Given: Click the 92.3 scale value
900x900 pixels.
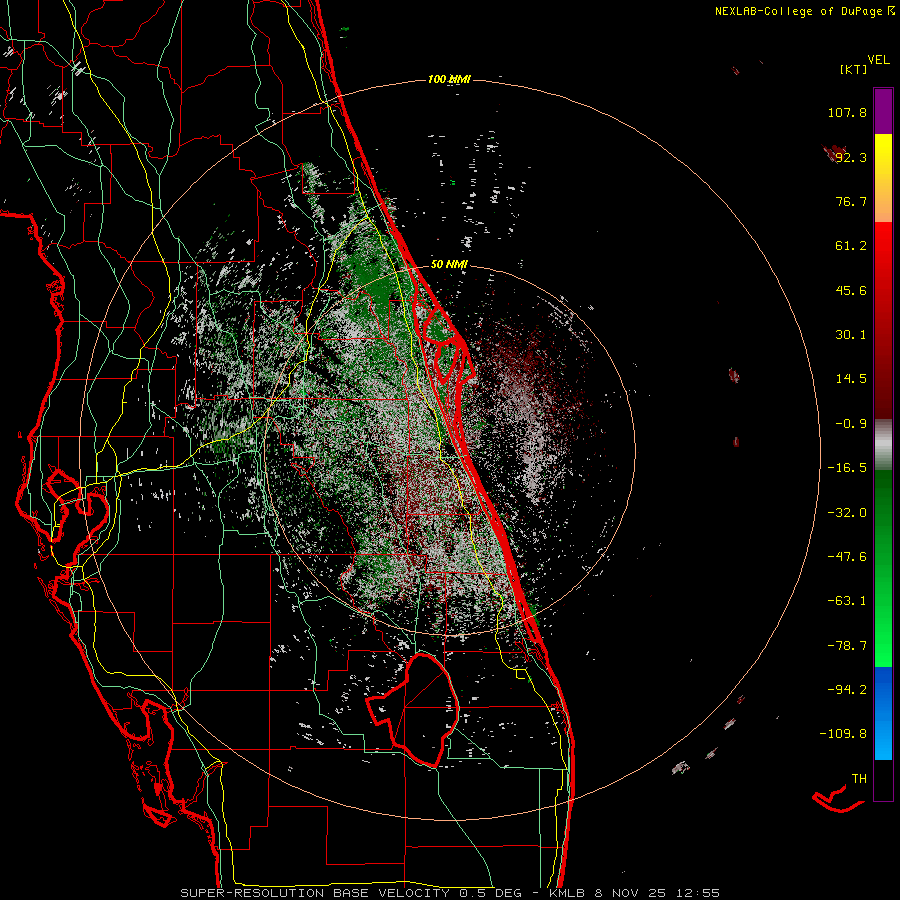Looking at the screenshot, I should (x=851, y=157).
